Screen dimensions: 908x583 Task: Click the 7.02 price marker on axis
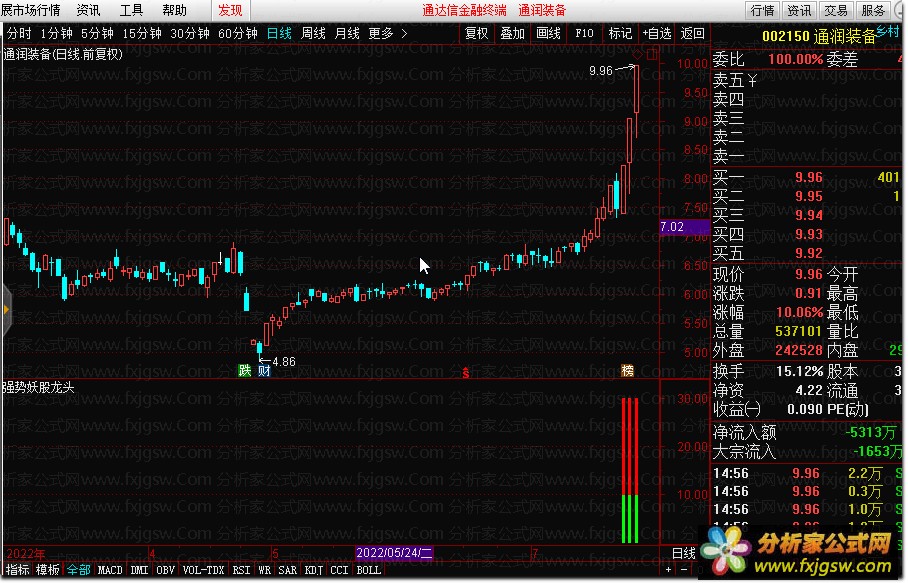[x=684, y=227]
